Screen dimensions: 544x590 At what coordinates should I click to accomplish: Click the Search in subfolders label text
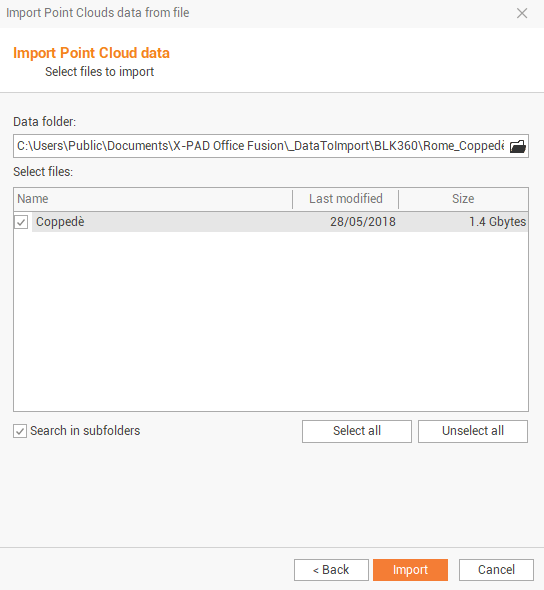85,431
